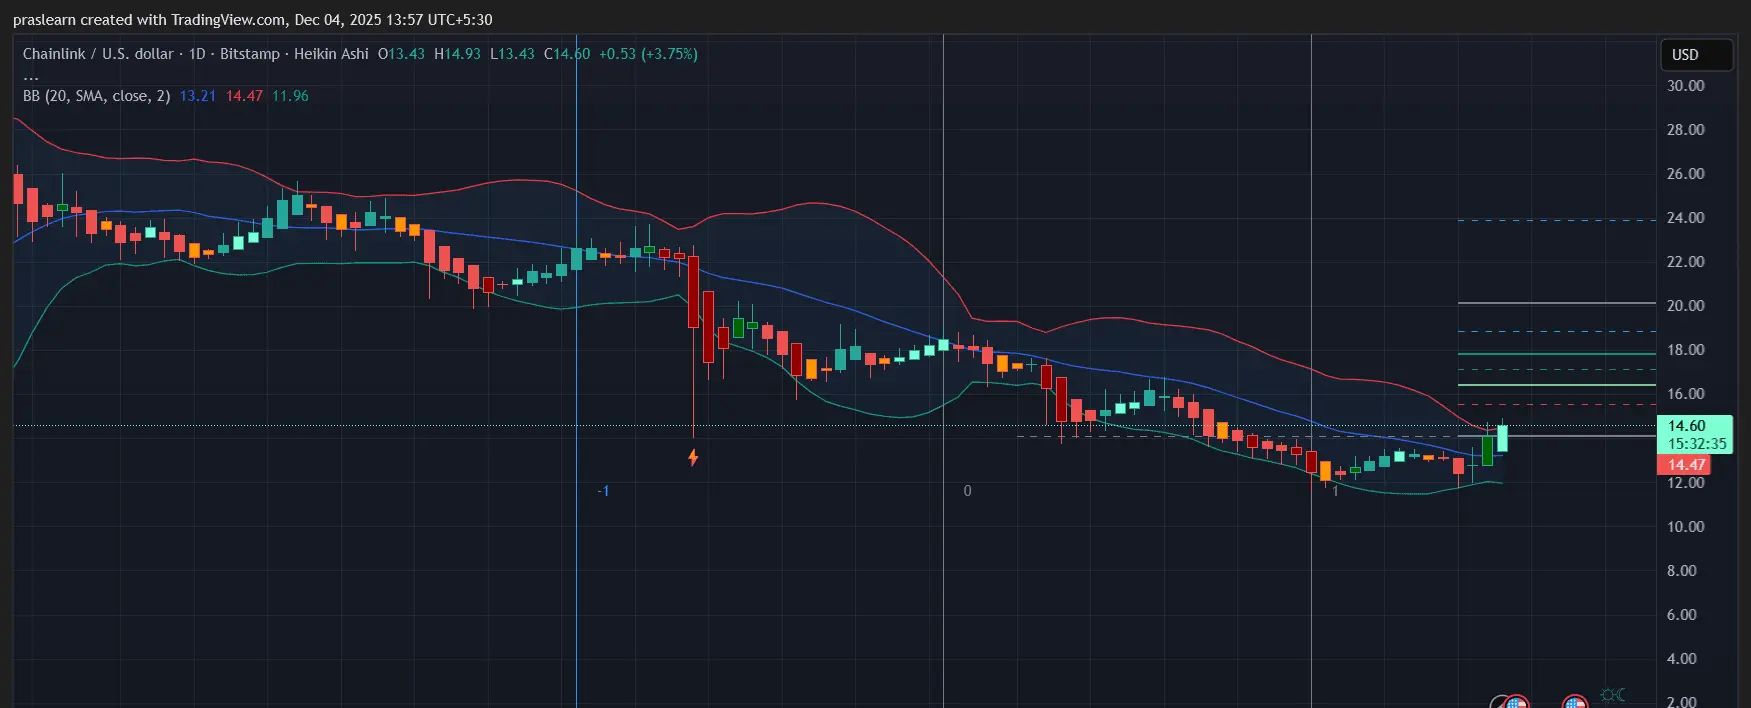The image size is (1751, 708).
Task: Click the 8.00 price axis label
Action: pos(1681,571)
